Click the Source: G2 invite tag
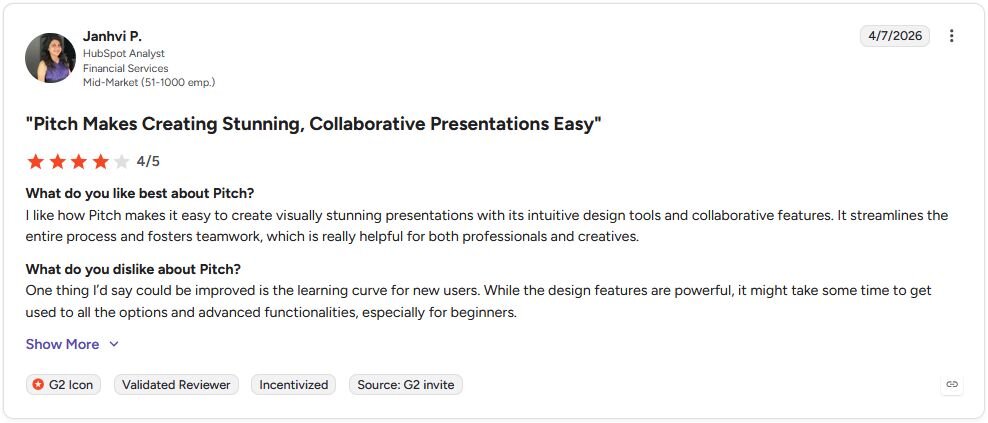Screen dimensions: 988x423 point(406,385)
